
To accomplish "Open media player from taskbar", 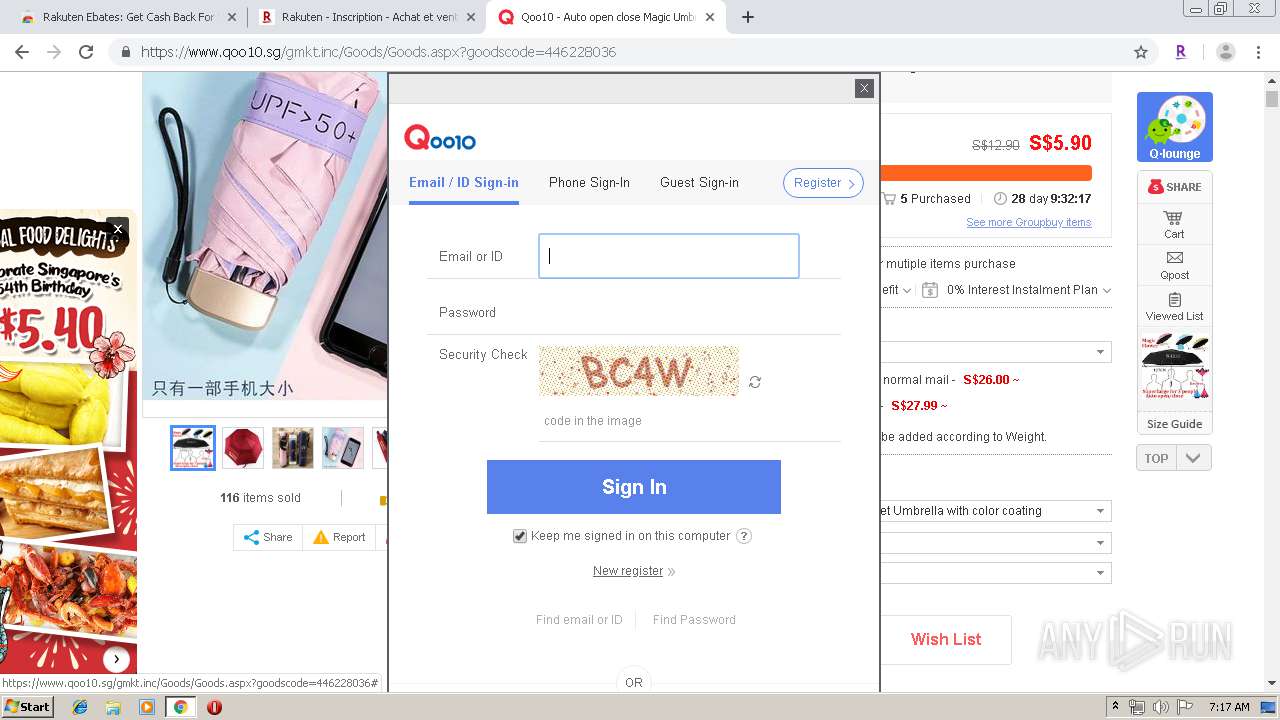I will coord(147,707).
